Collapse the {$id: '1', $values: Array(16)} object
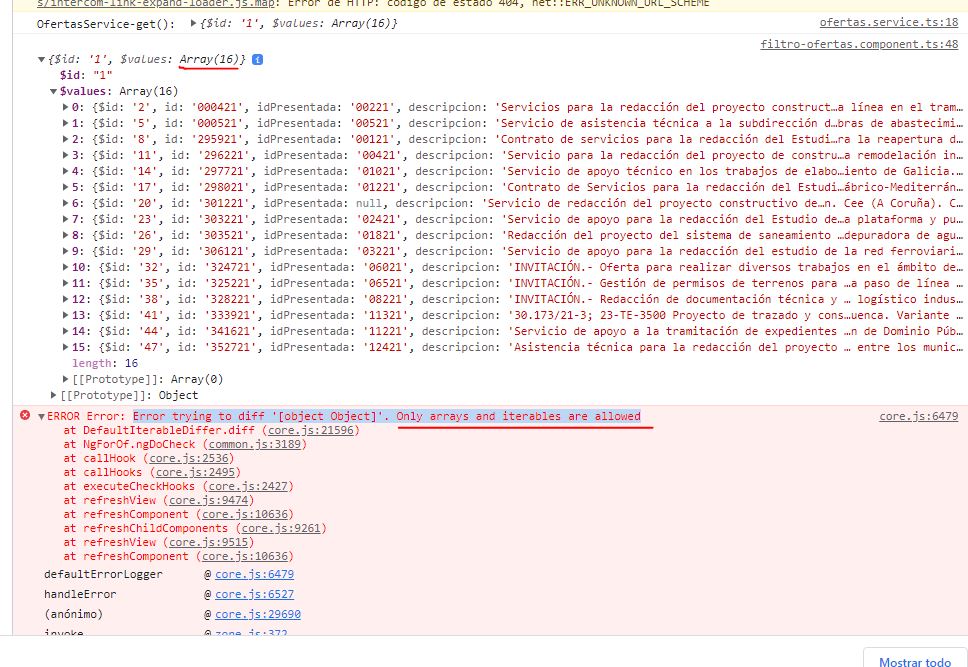This screenshot has height=667, width=968. click(41, 60)
